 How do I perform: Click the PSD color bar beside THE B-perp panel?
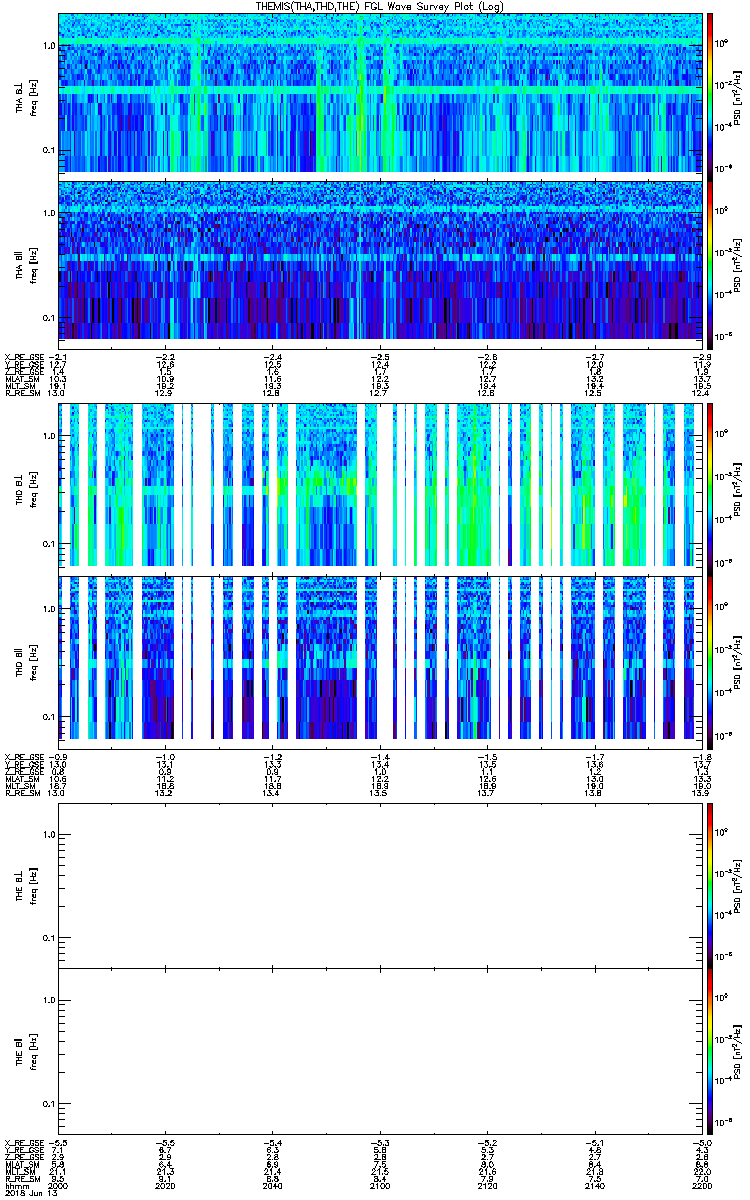710,884
